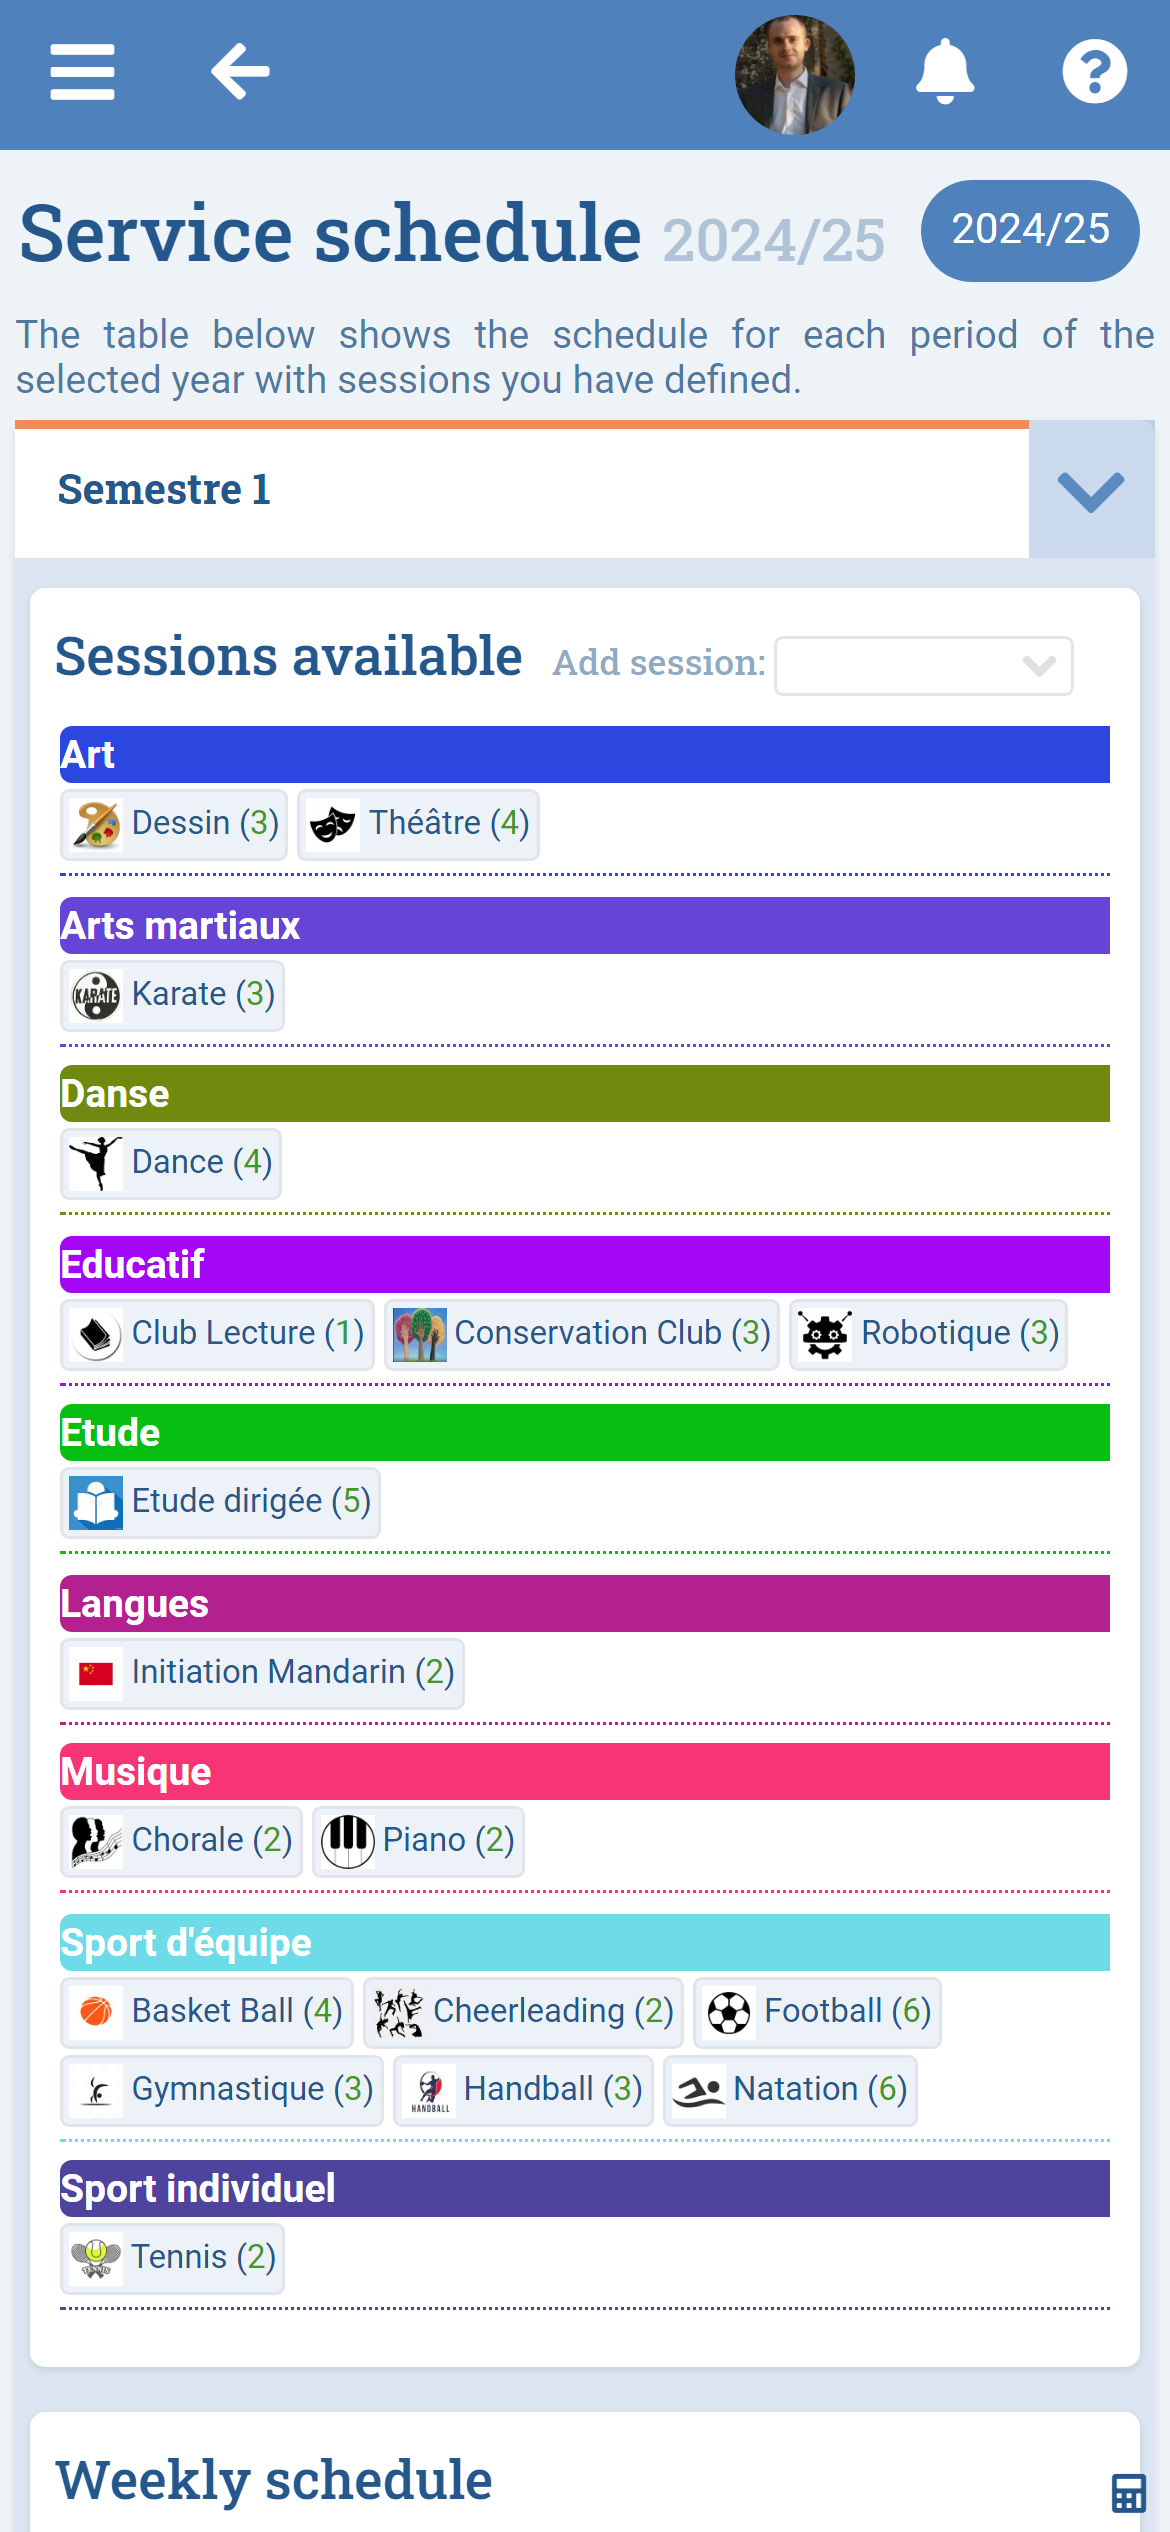The width and height of the screenshot is (1170, 2532).
Task: Open the Add session dropdown
Action: point(923,666)
